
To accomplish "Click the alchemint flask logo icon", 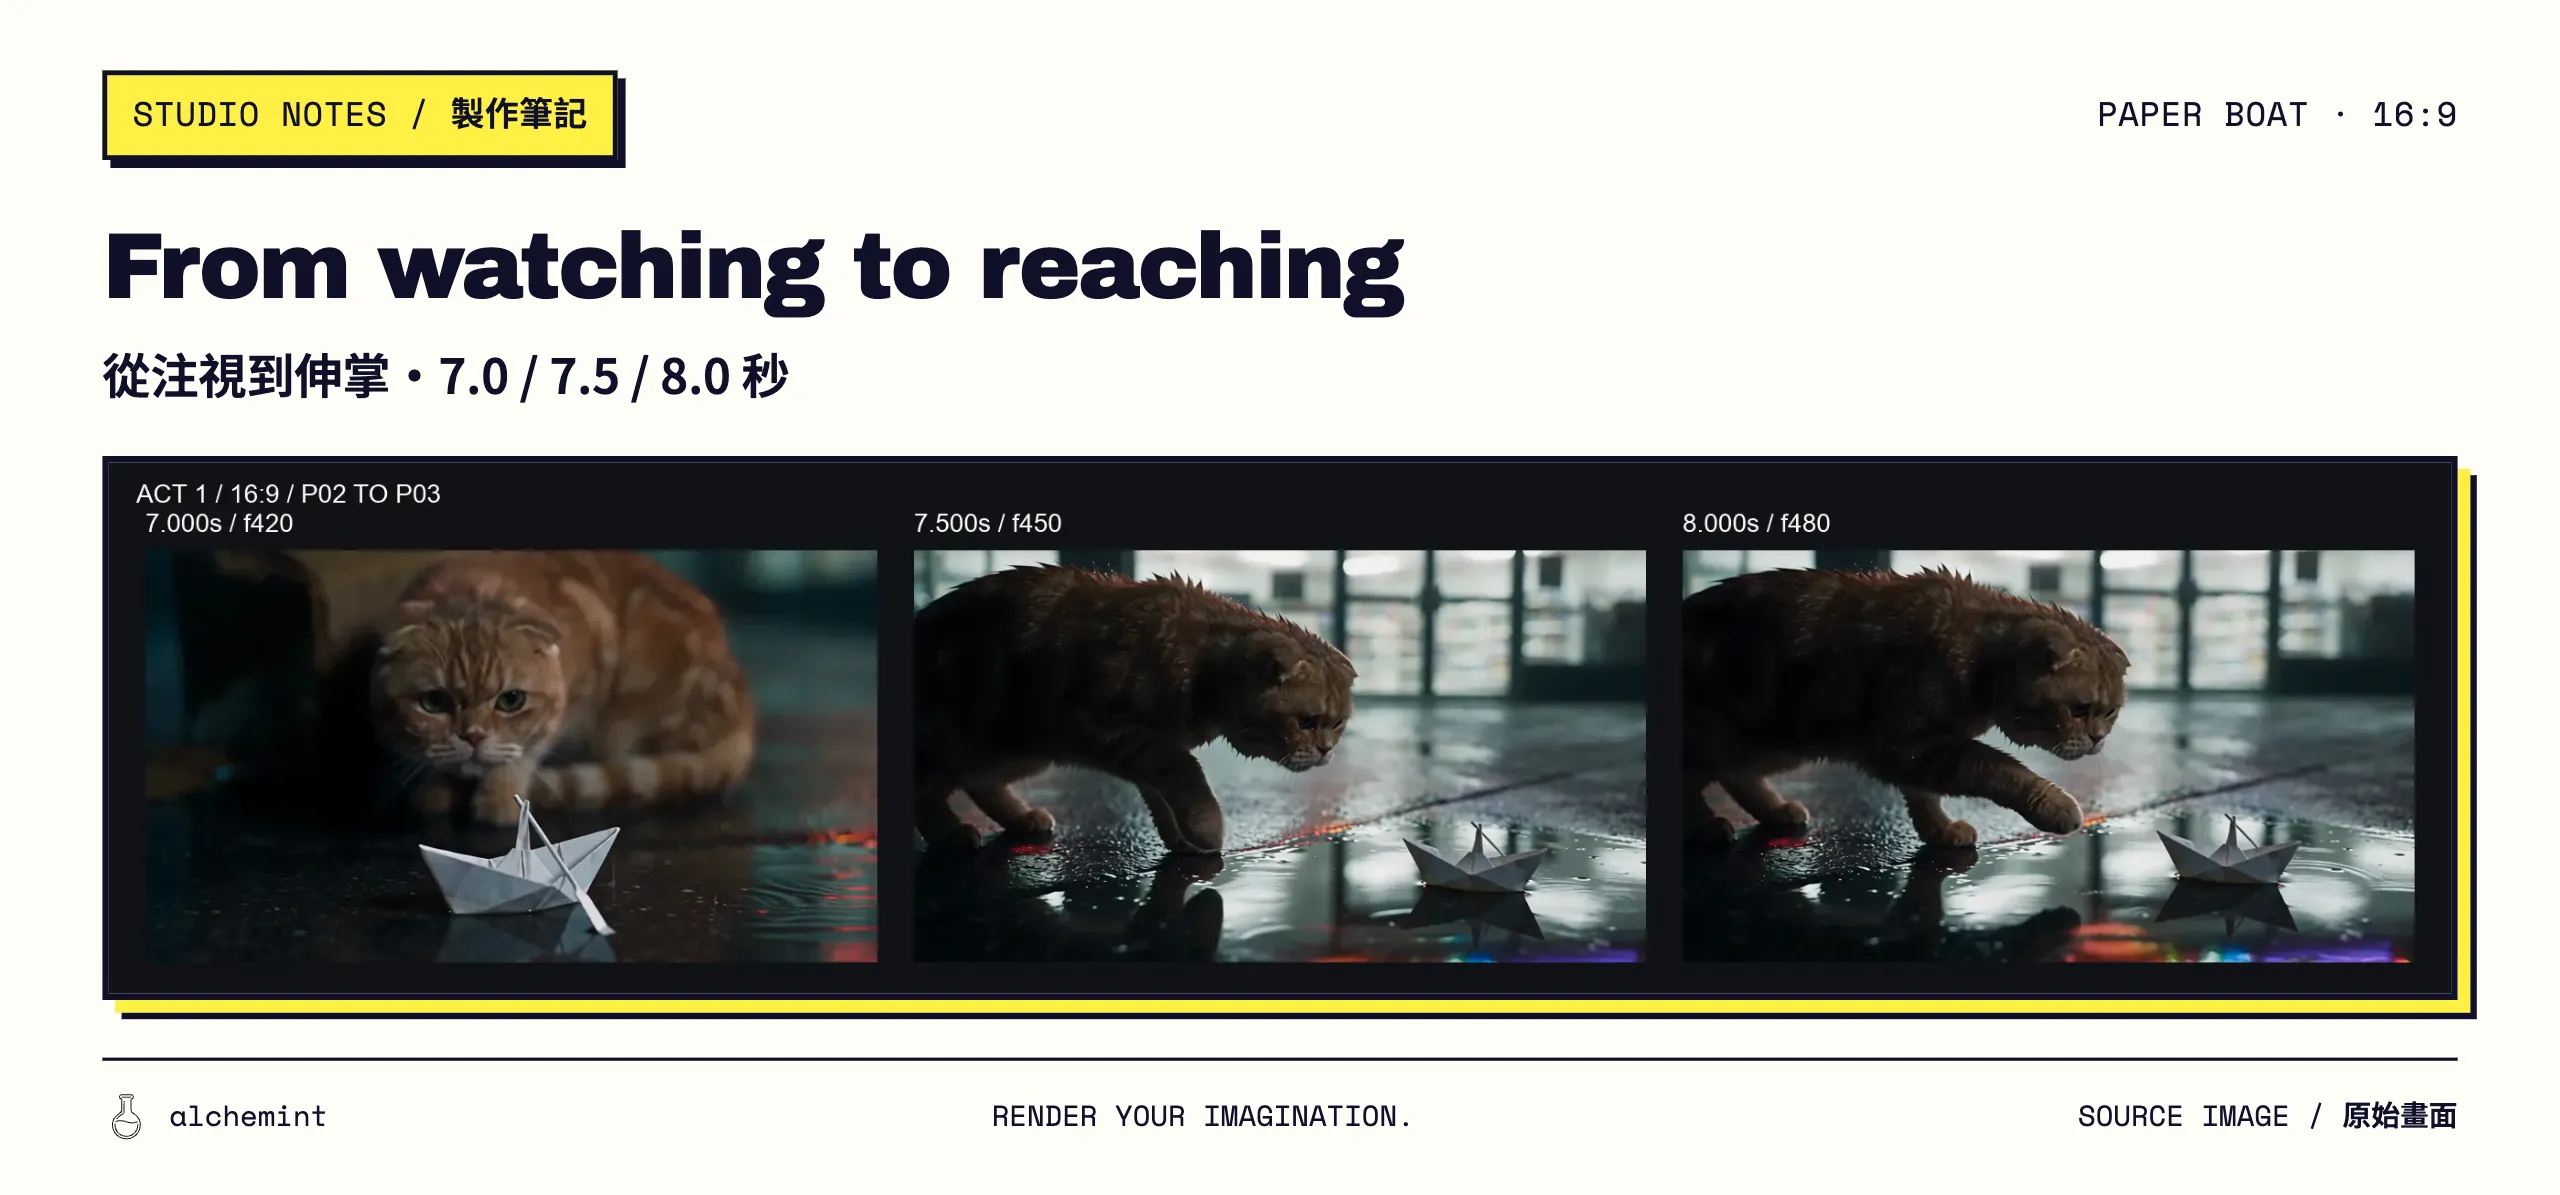I will (x=127, y=1116).
